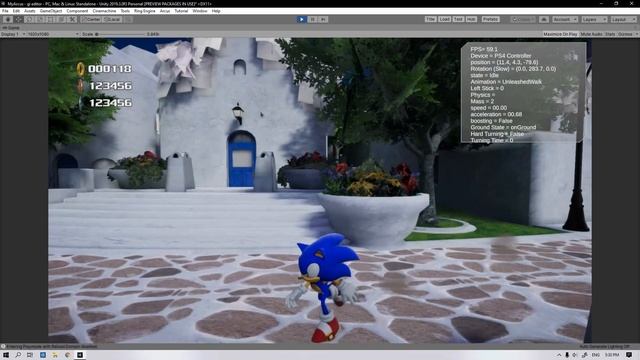Viewport: 640px width, 360px height.
Task: Open the Ring Engine menu
Action: [x=144, y=11]
